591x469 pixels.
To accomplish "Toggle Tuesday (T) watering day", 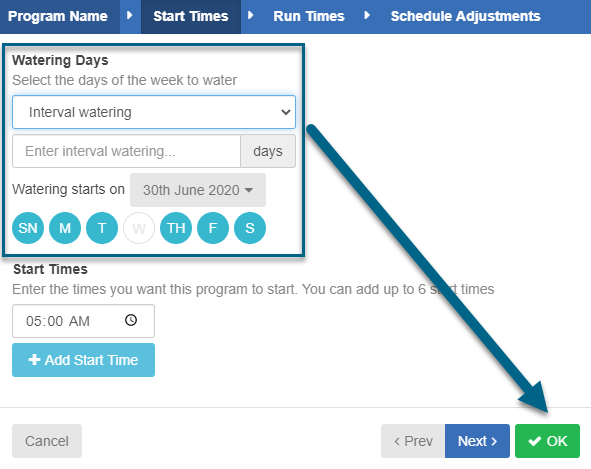I will [x=102, y=228].
